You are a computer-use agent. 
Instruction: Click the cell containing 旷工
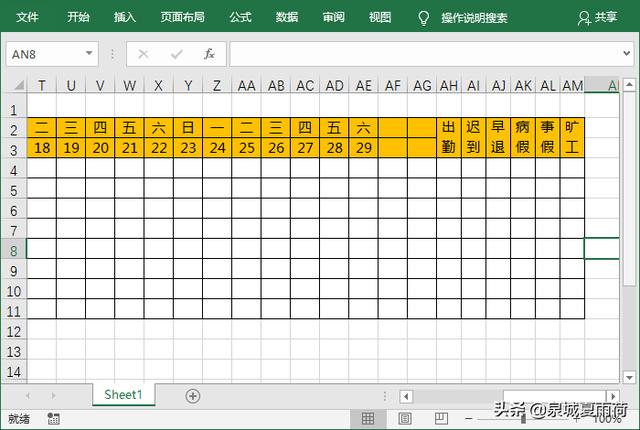[572, 137]
